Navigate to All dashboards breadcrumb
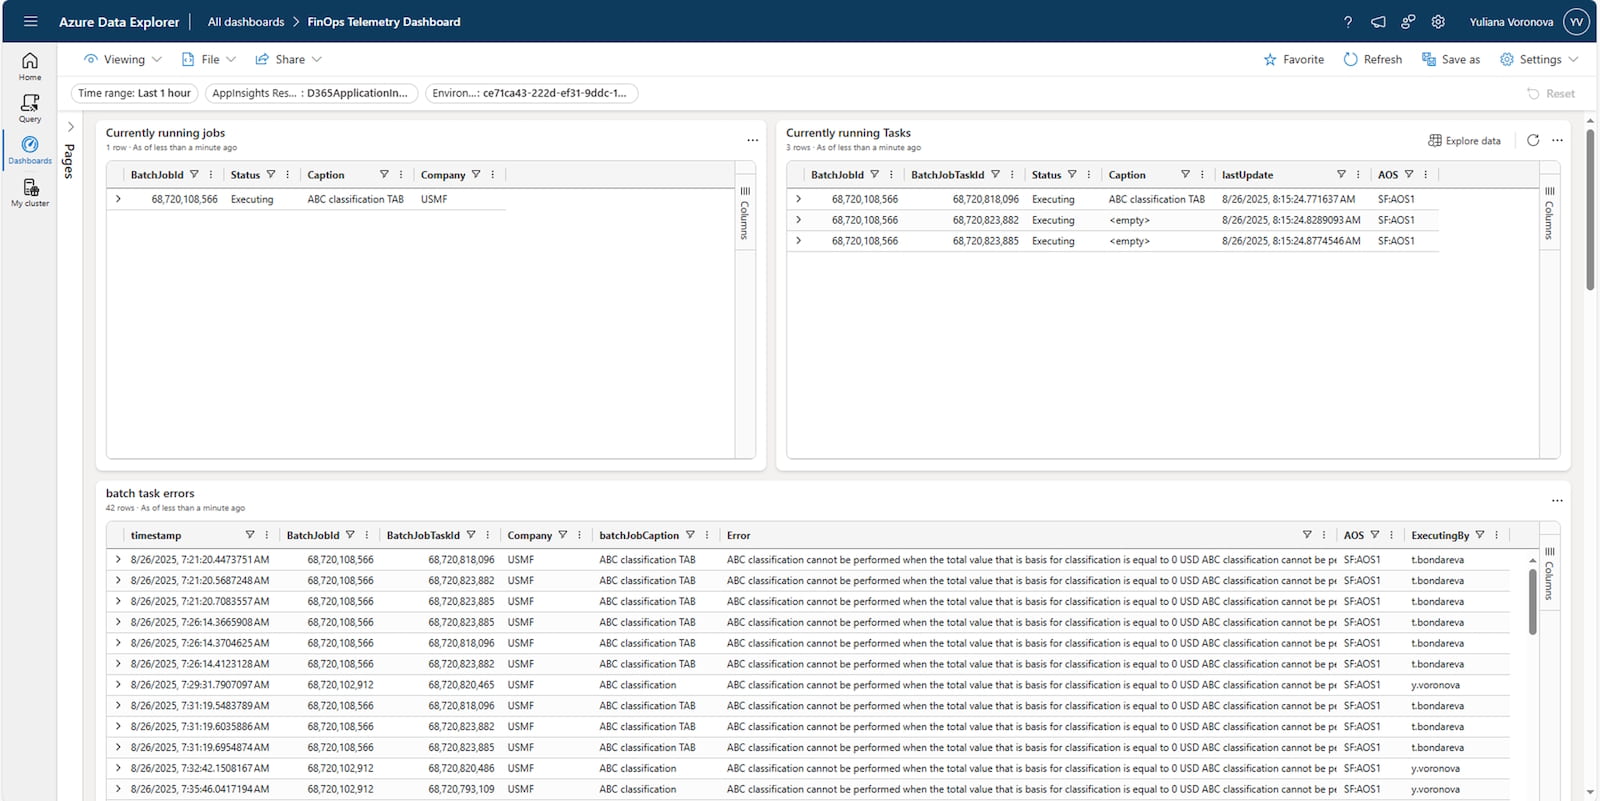Screen dimensions: 1600x801 tap(245, 21)
